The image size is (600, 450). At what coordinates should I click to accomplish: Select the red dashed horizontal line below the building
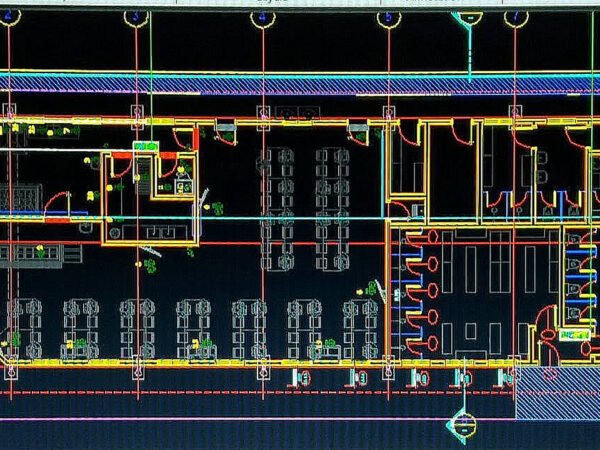tap(257, 393)
